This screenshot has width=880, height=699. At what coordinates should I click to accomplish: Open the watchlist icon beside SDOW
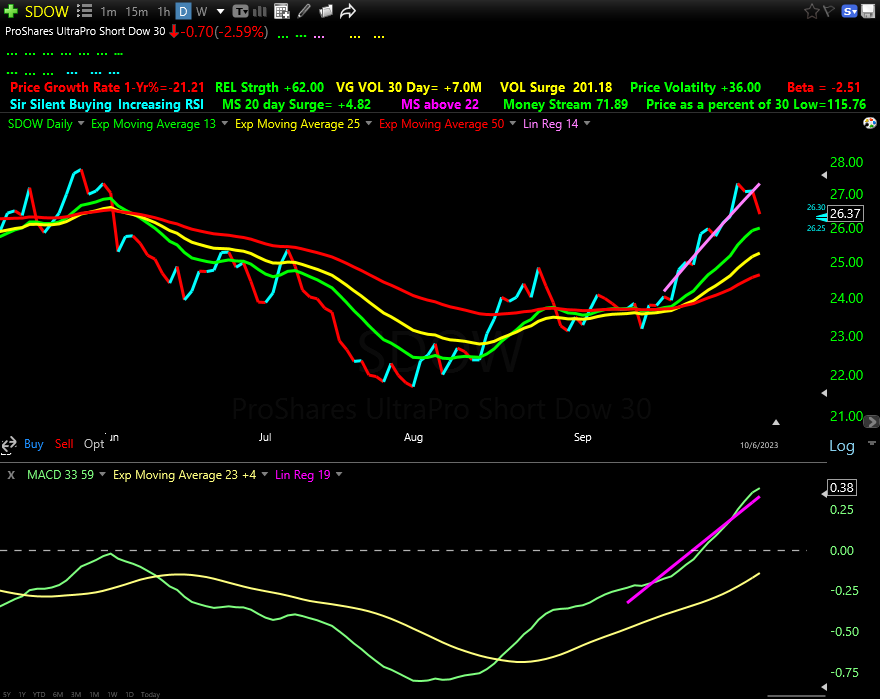pyautogui.click(x=83, y=12)
